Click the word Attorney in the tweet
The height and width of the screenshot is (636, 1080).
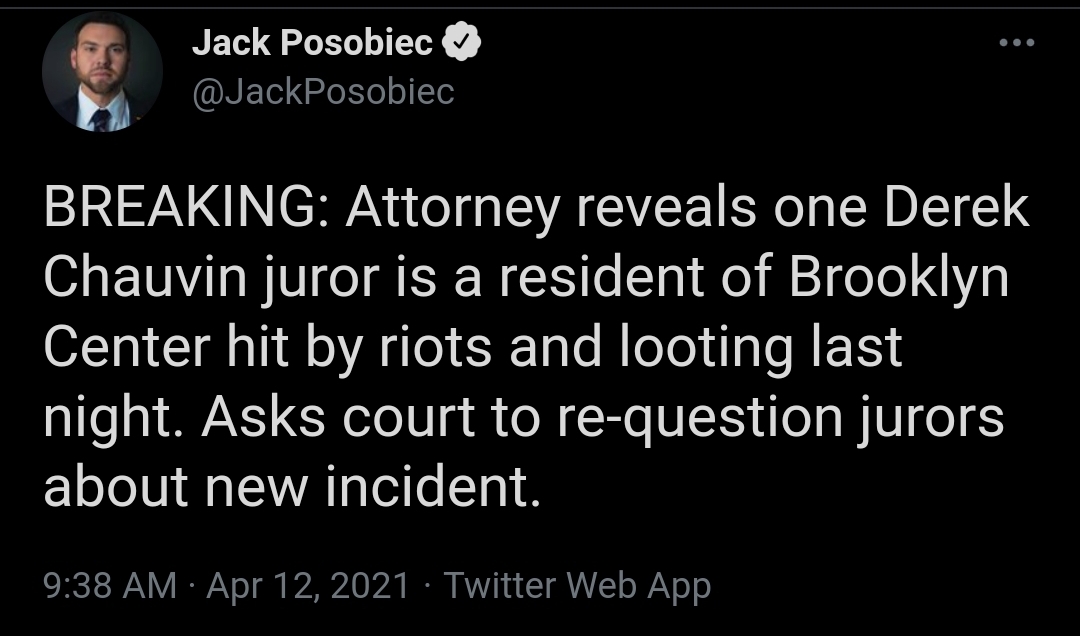453,209
